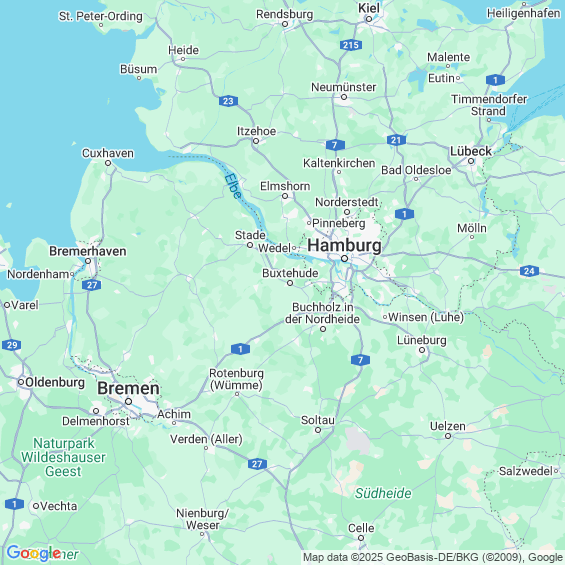Click the A23 highway shield
Image resolution: width=565 pixels, height=565 pixels.
tap(228, 101)
